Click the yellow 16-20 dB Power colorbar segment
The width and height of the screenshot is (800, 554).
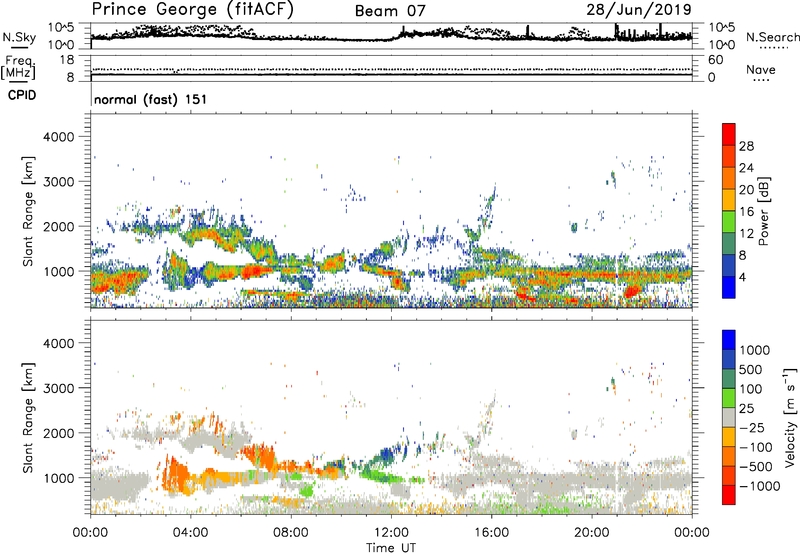pos(729,200)
